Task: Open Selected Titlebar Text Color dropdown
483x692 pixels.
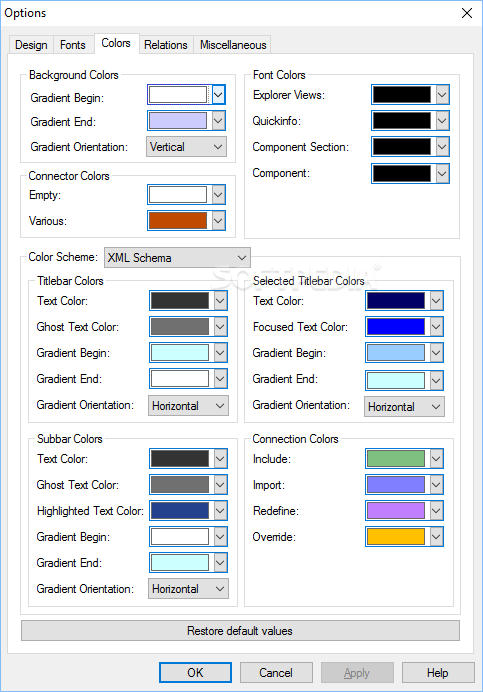Action: tap(436, 301)
